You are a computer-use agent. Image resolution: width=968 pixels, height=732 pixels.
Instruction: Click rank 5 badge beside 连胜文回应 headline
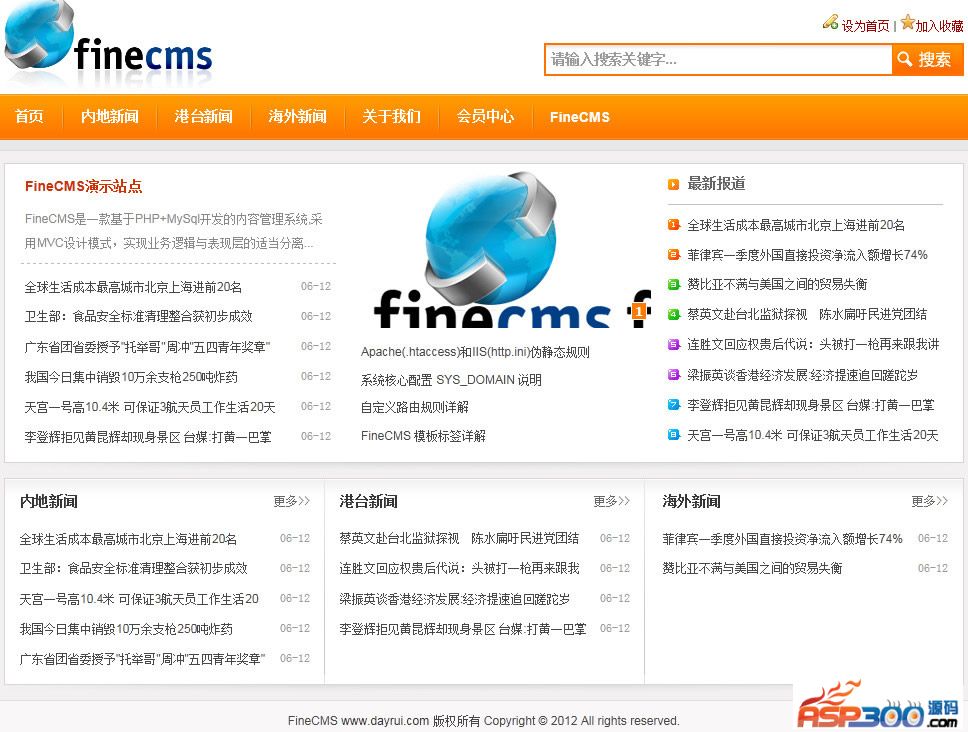[x=674, y=344]
